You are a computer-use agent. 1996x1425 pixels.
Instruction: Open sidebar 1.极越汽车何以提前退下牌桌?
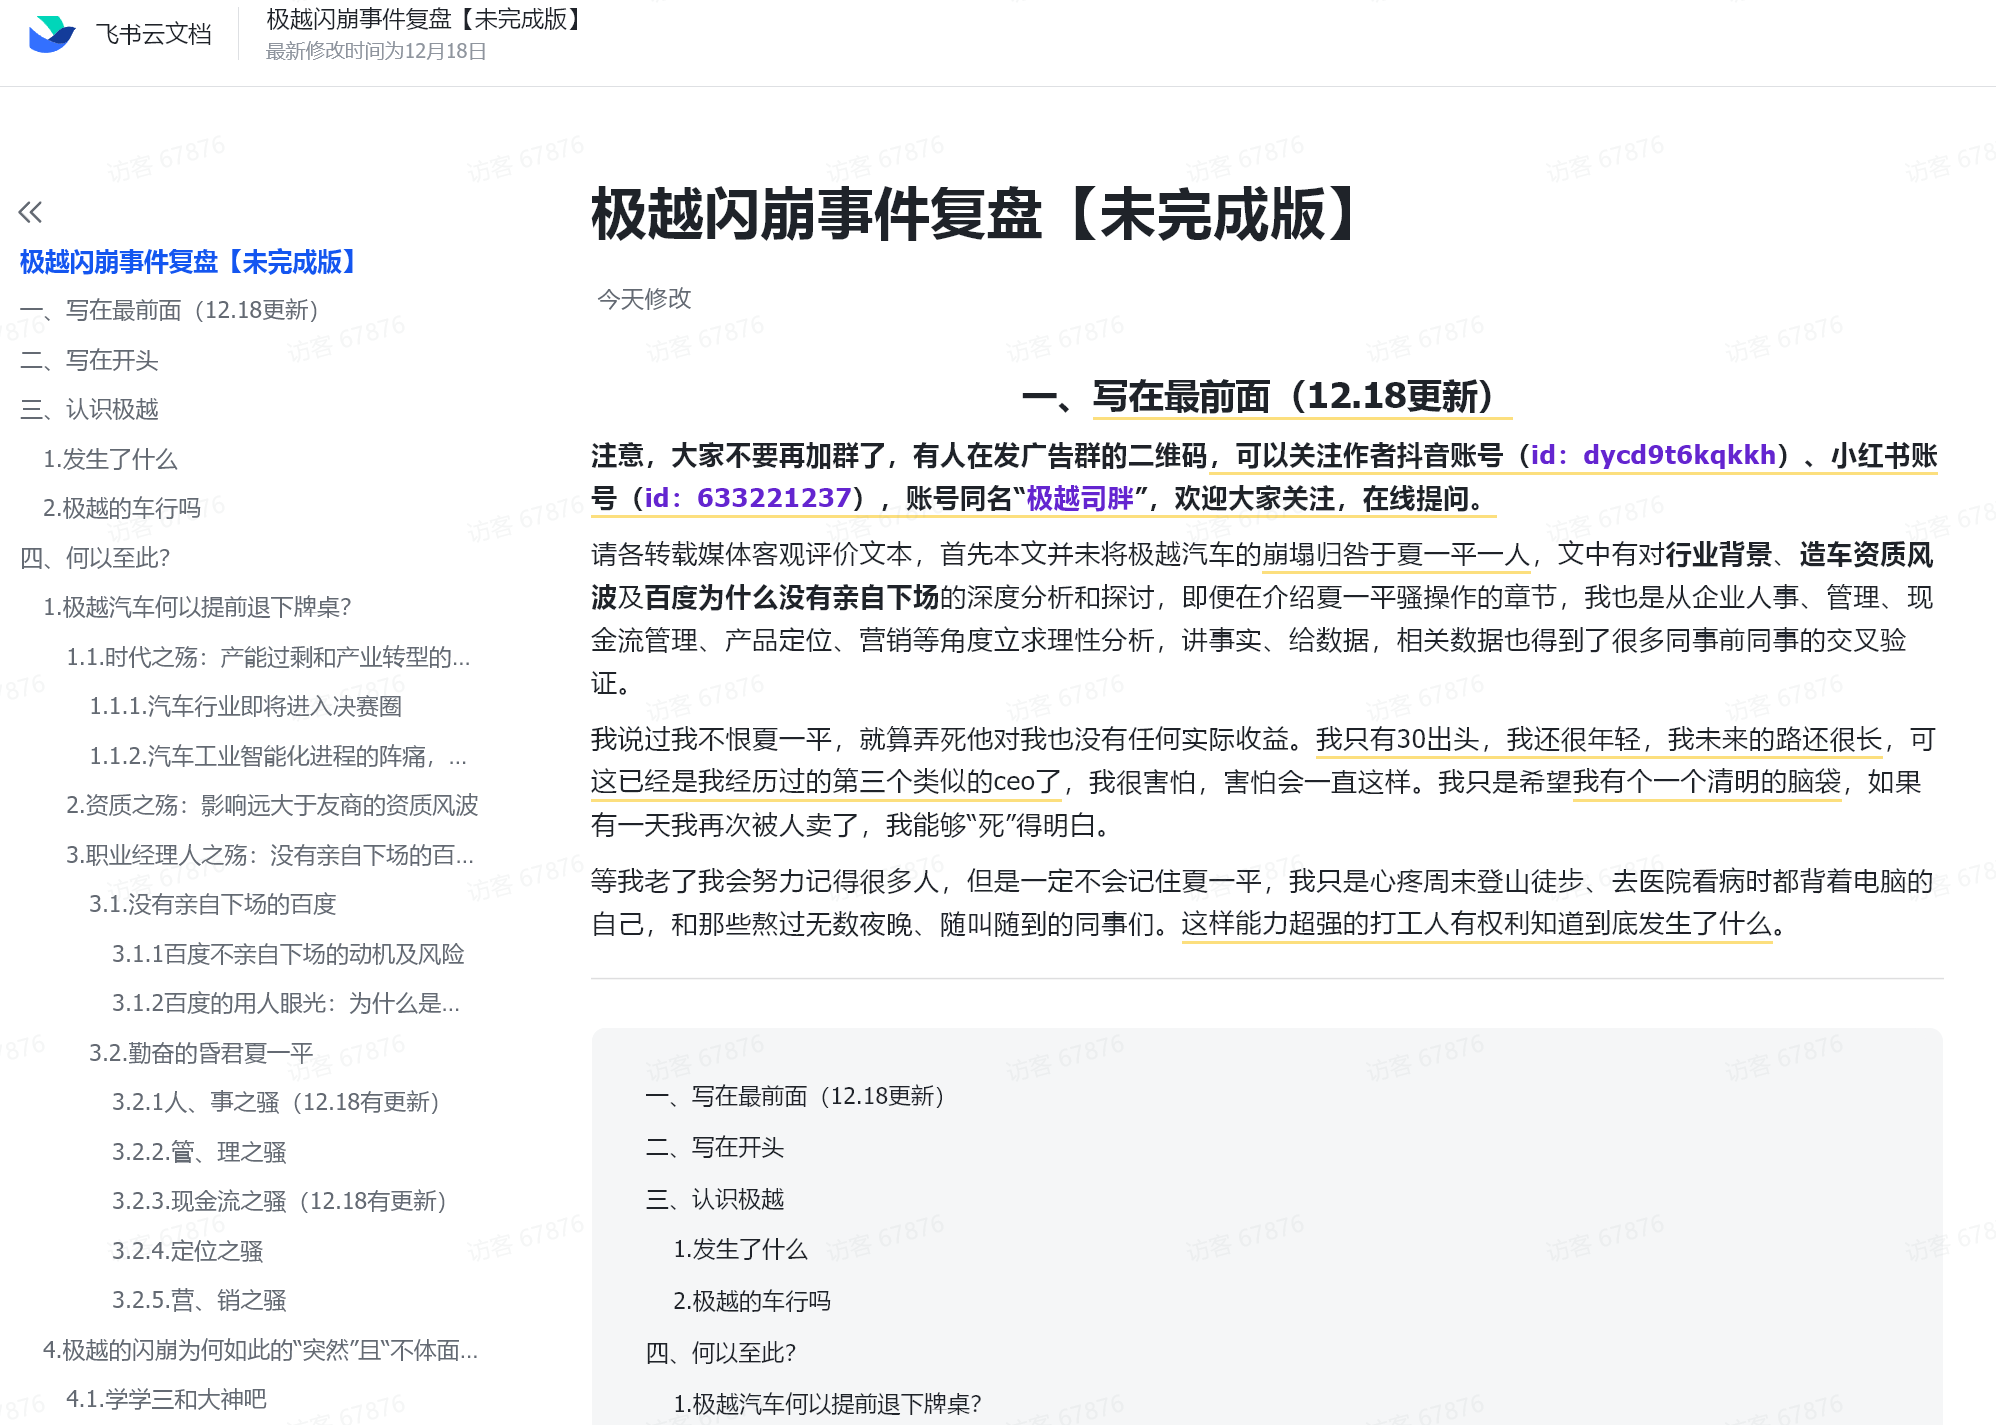tap(197, 607)
